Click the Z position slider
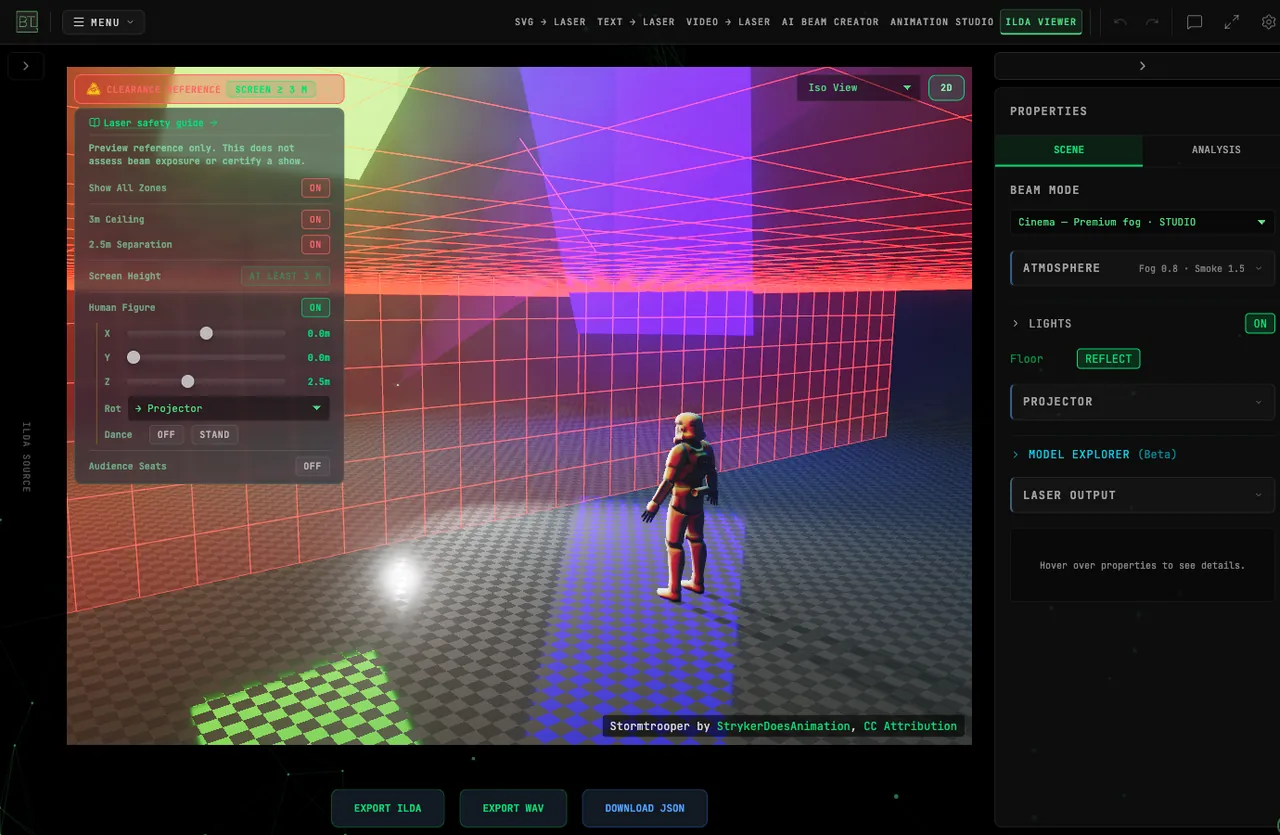 (206, 382)
